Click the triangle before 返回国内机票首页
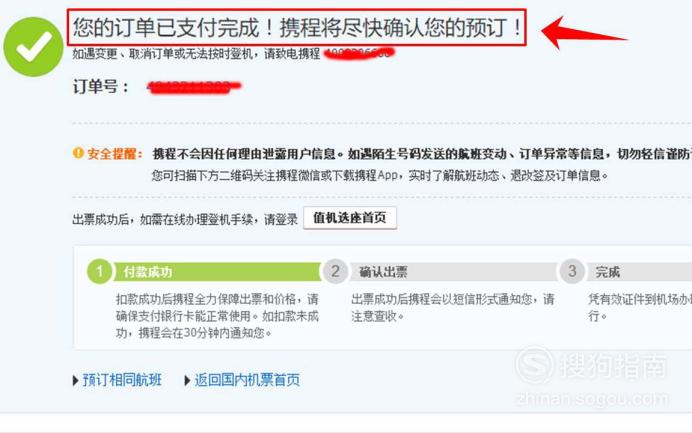The height and width of the screenshot is (433, 692). coord(187,380)
